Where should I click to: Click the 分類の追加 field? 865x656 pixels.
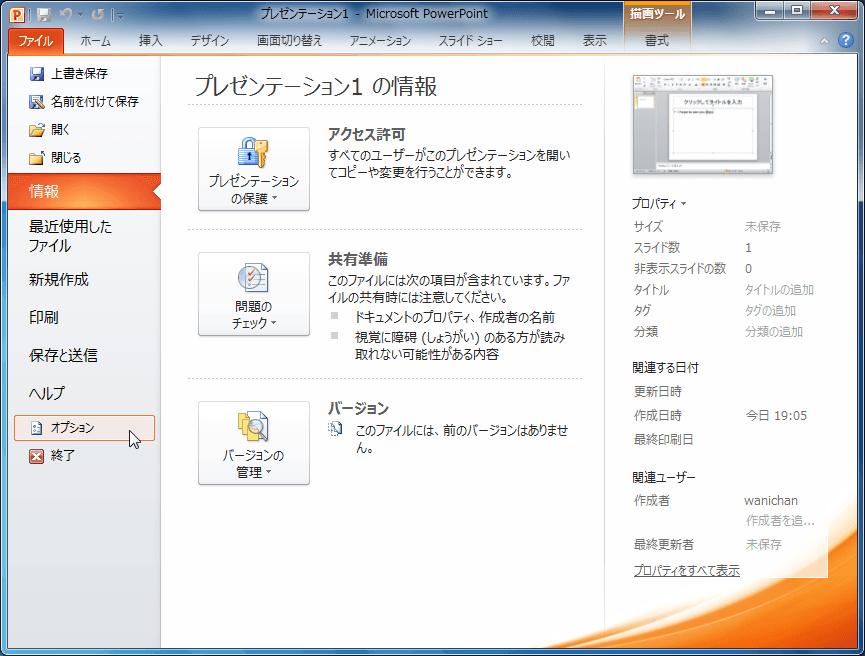click(x=774, y=332)
